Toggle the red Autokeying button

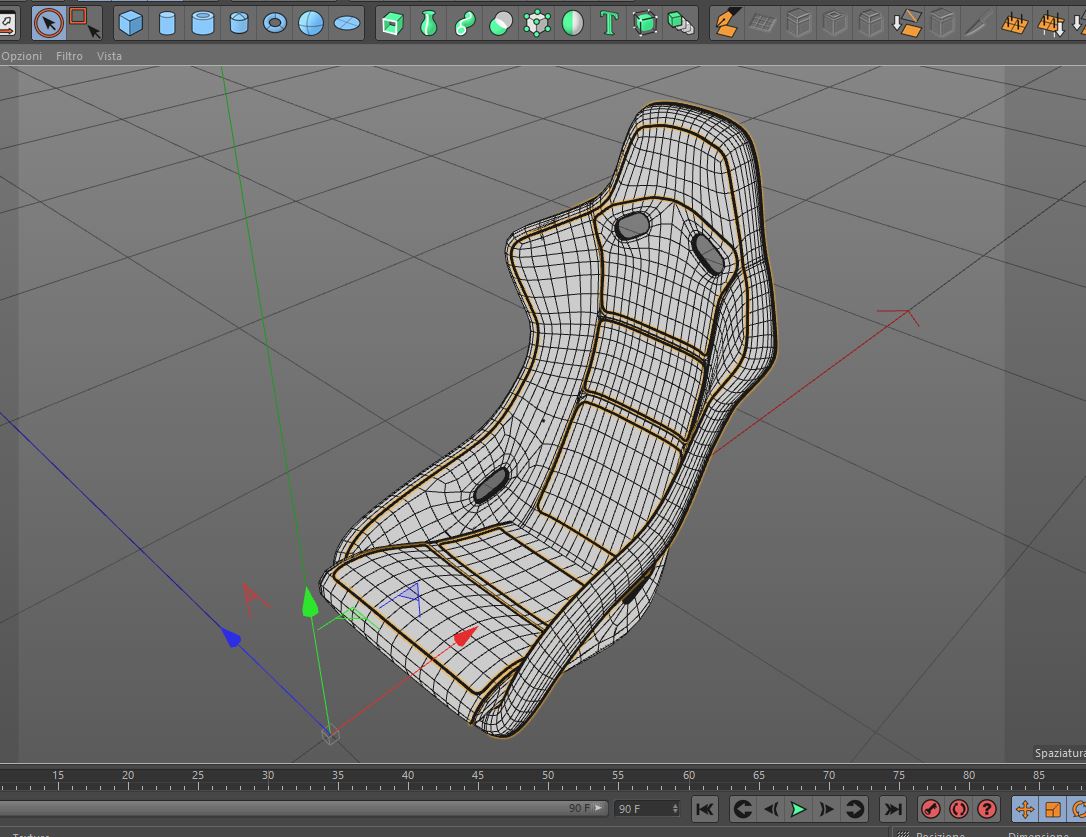point(959,809)
